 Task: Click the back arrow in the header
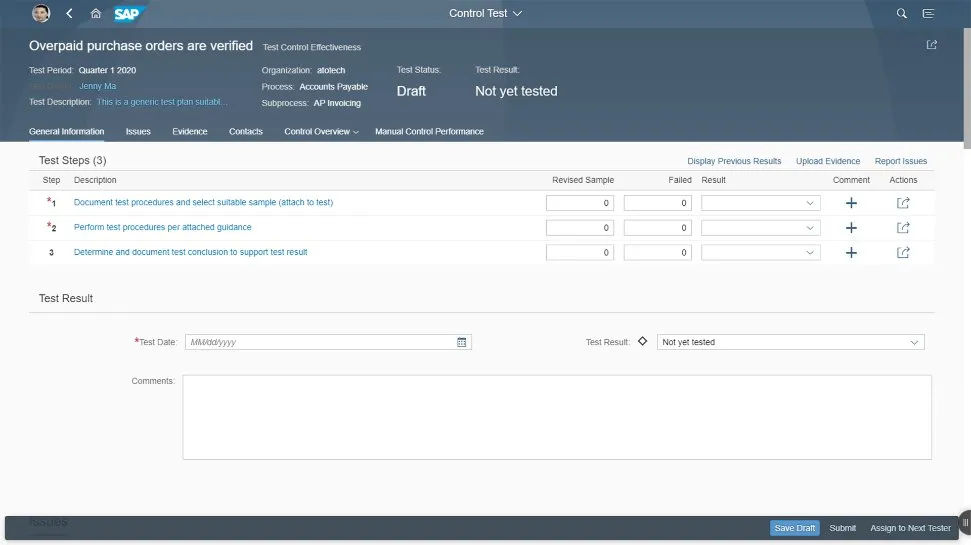pos(69,14)
